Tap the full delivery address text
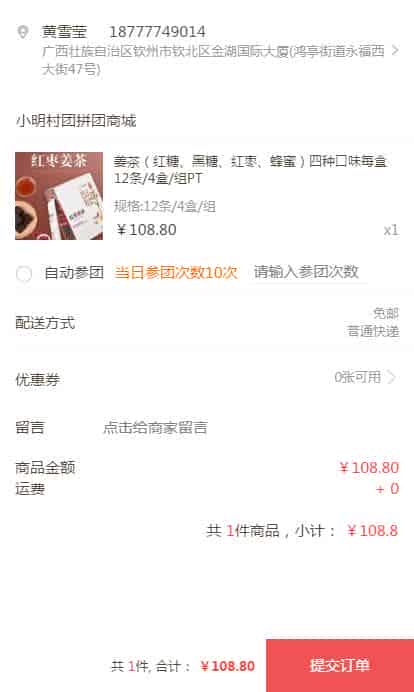Viewport: 414px width, 692px height. click(213, 60)
